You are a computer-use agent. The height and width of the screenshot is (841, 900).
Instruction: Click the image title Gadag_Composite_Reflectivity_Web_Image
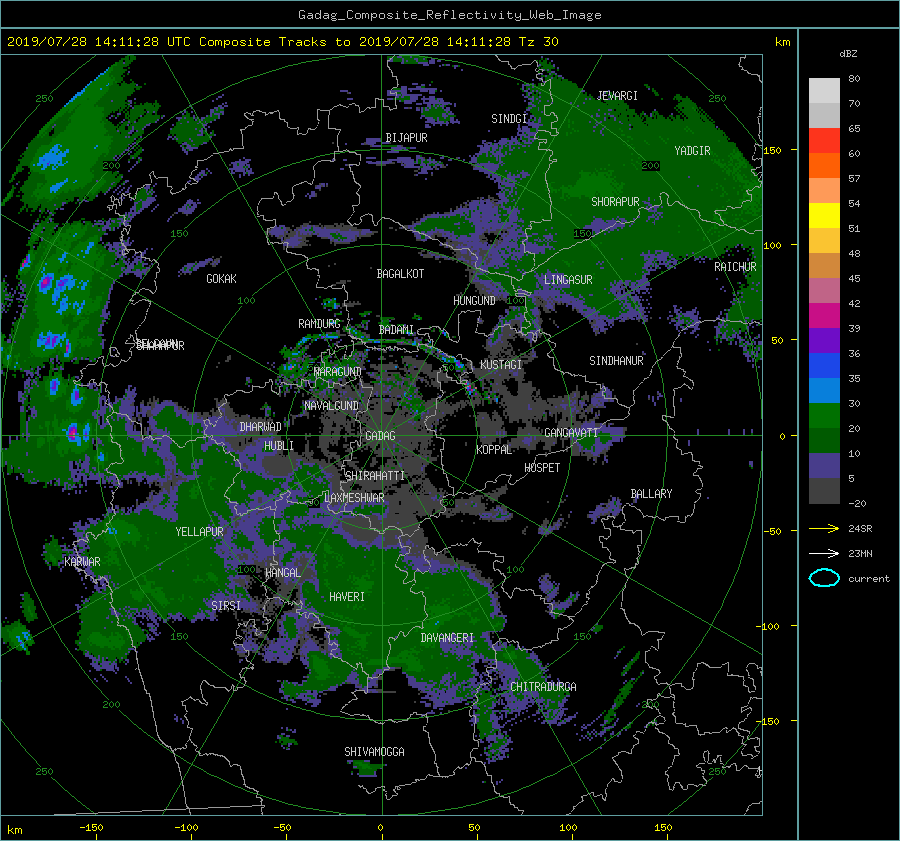point(449,15)
